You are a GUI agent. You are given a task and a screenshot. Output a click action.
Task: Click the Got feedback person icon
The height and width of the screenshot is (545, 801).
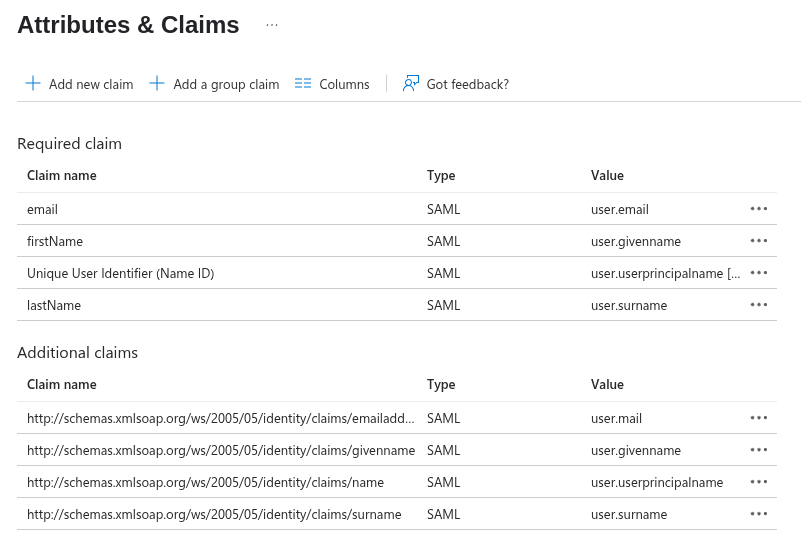pyautogui.click(x=411, y=84)
